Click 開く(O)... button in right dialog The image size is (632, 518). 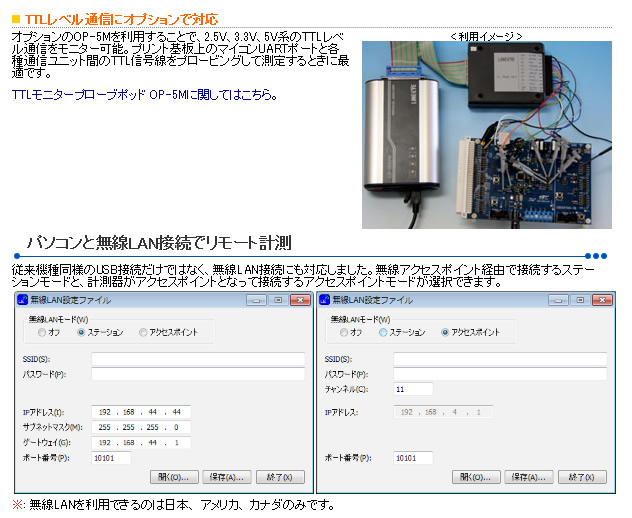coord(476,477)
